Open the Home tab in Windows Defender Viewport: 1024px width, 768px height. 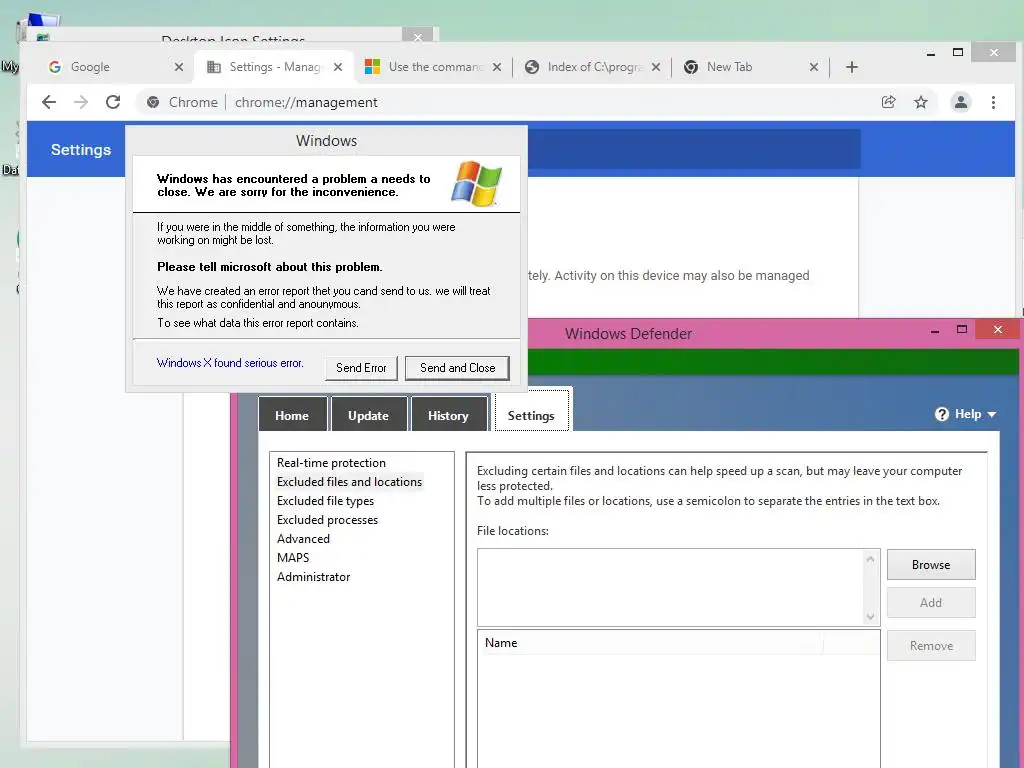point(292,415)
